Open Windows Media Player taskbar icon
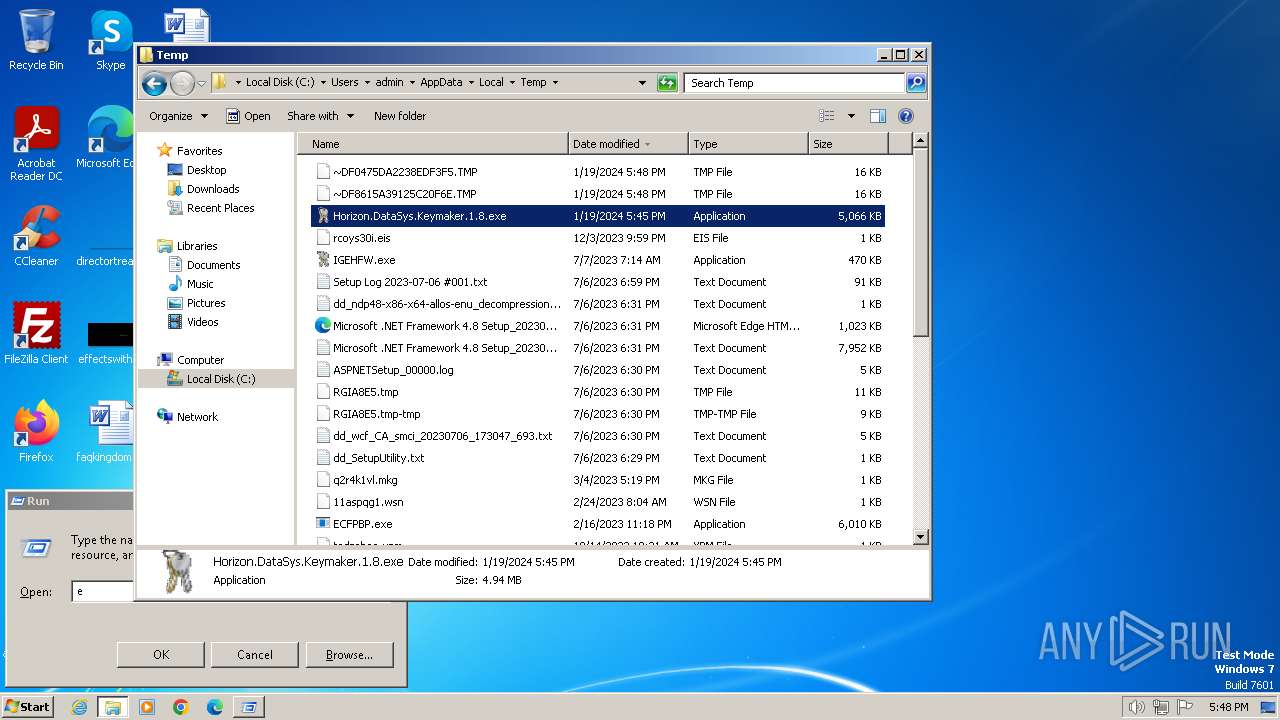 [147, 707]
